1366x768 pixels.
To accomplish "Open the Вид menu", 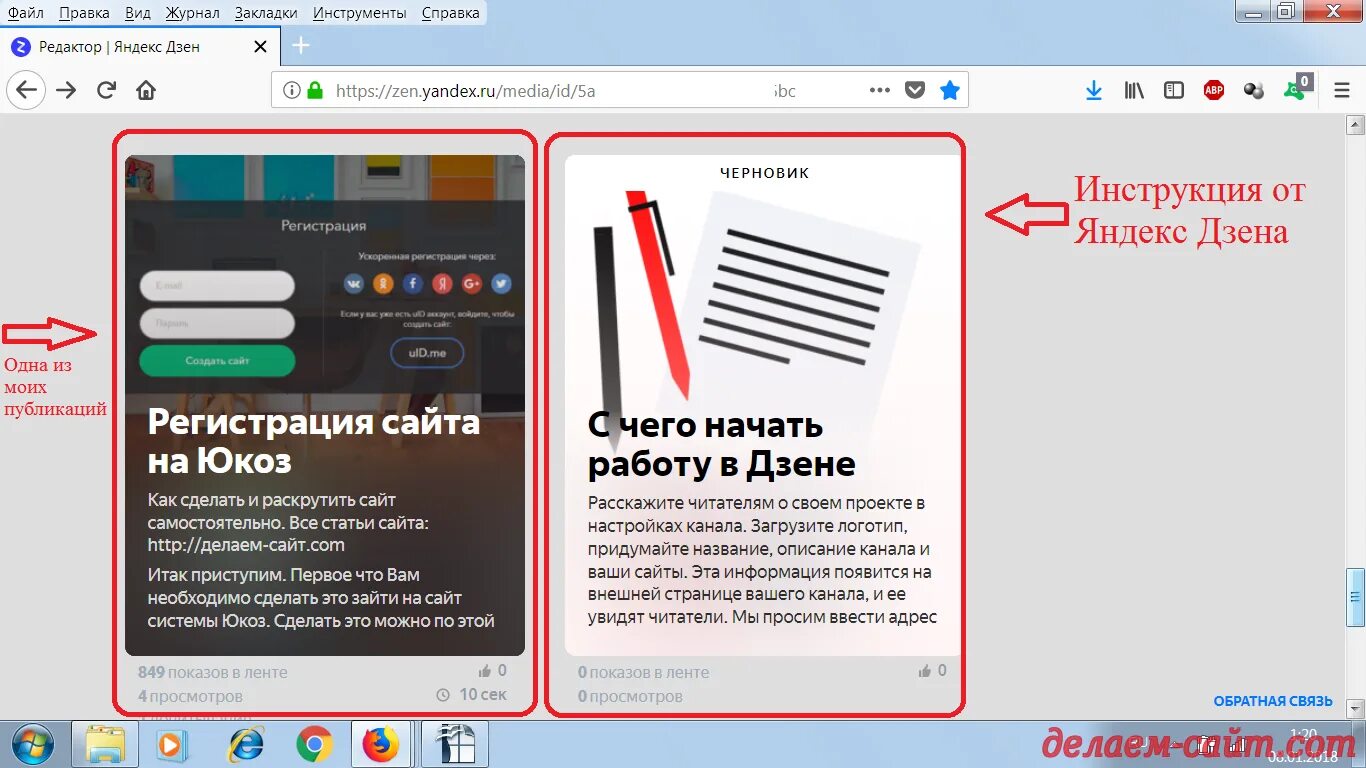I will [x=138, y=13].
